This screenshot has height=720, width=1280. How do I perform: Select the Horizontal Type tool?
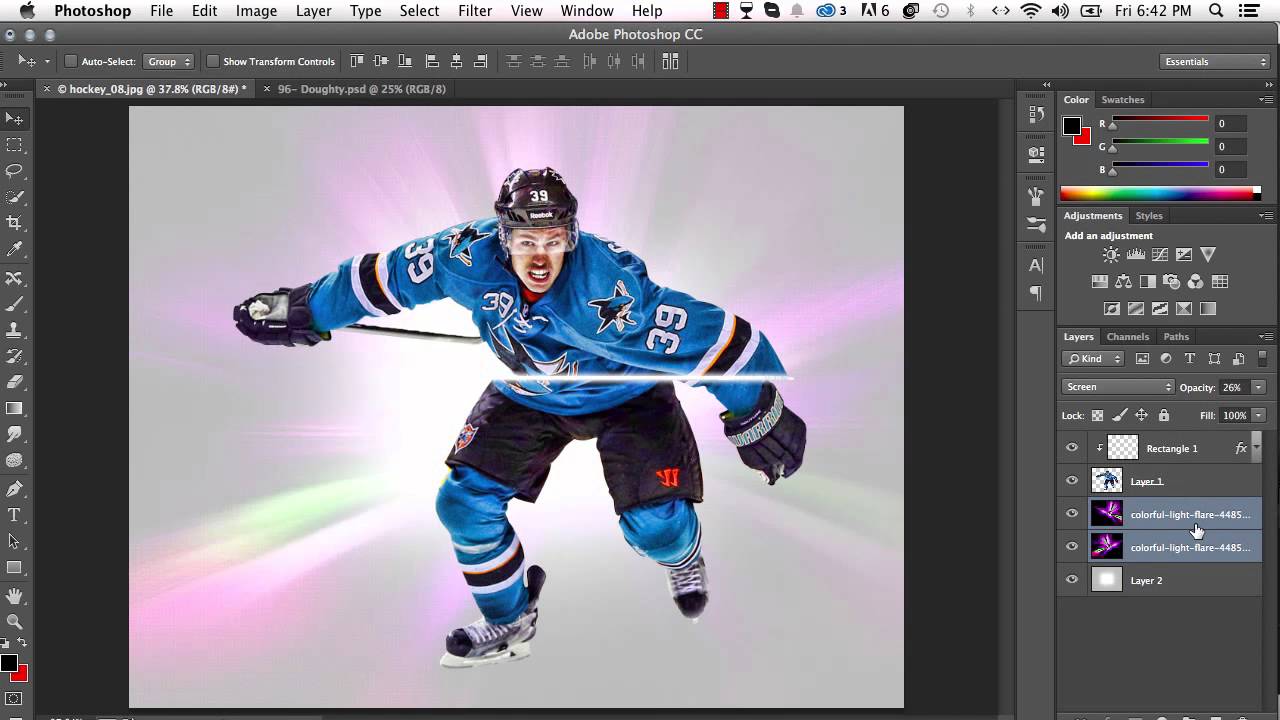click(x=14, y=515)
